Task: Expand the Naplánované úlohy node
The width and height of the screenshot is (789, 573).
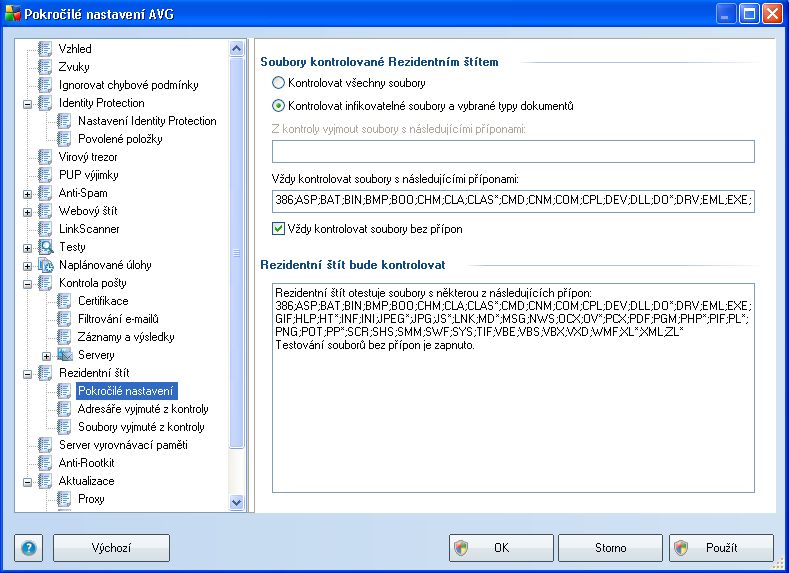Action: (27, 267)
